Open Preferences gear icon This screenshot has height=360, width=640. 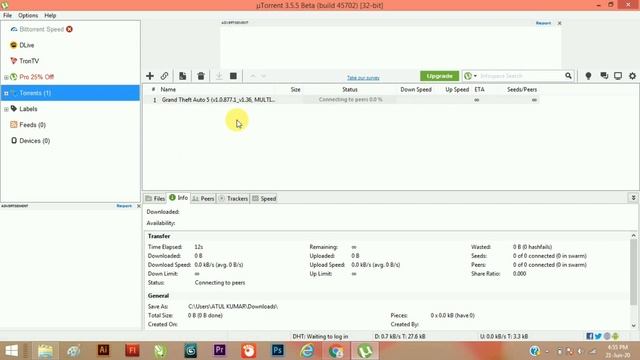[632, 76]
